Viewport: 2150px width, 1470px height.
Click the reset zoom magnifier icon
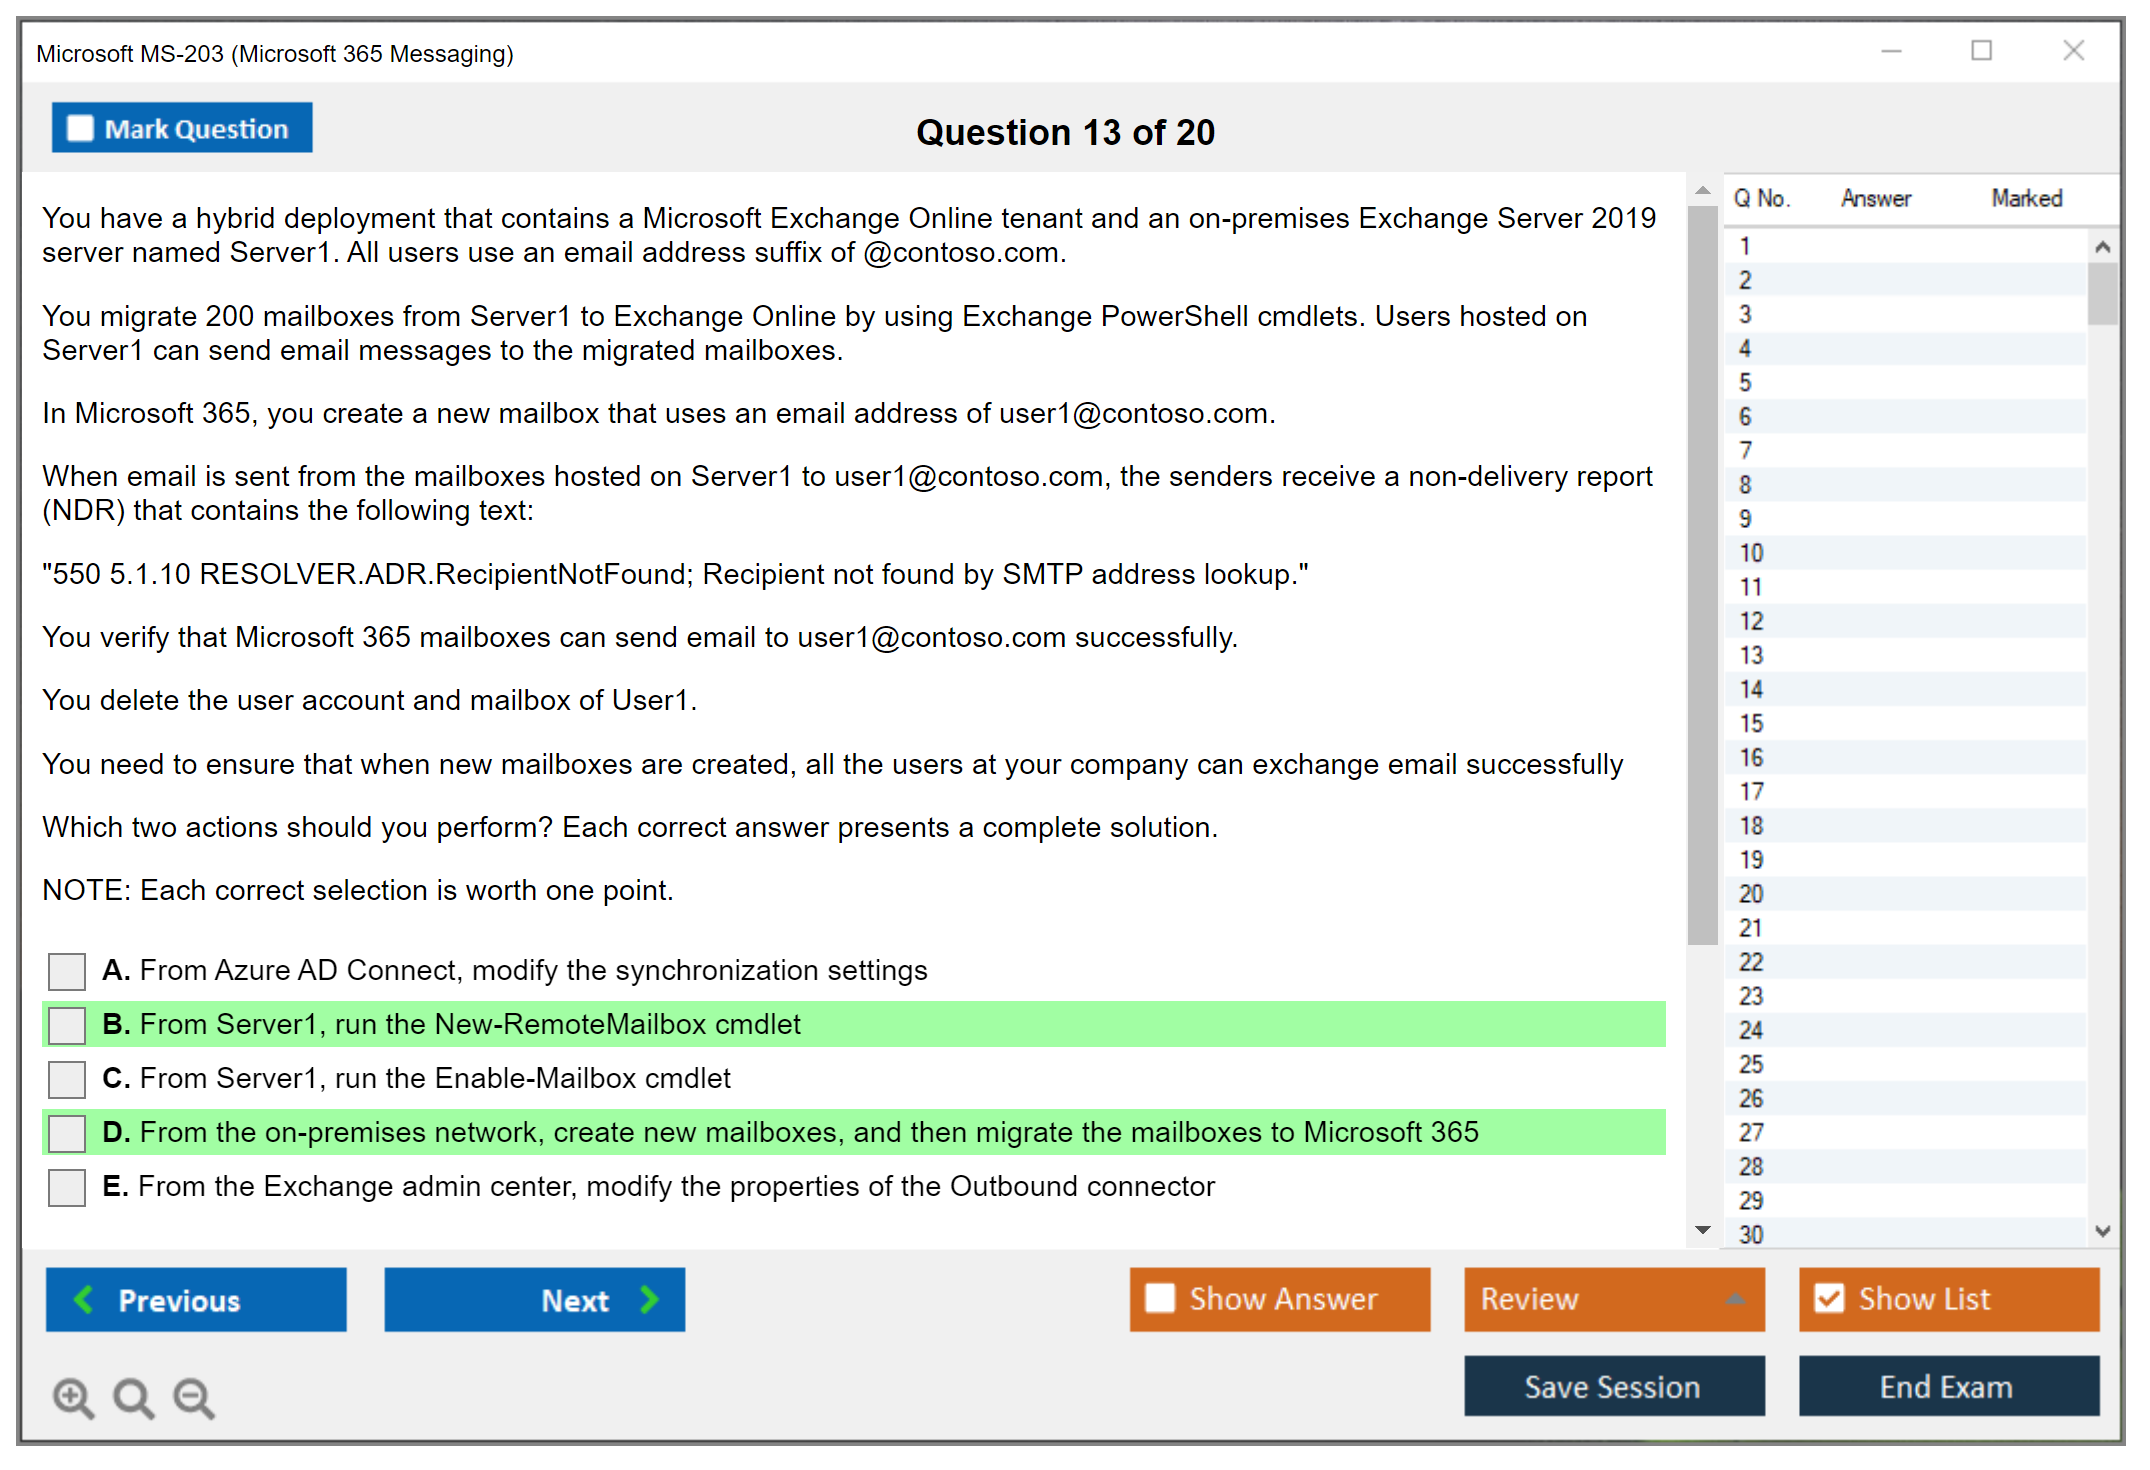133,1397
